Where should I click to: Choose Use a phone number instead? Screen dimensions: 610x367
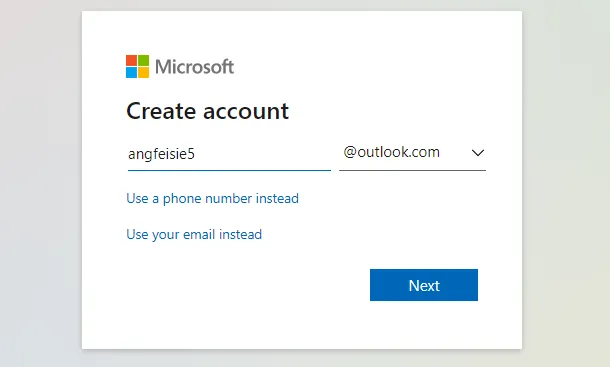pos(212,198)
